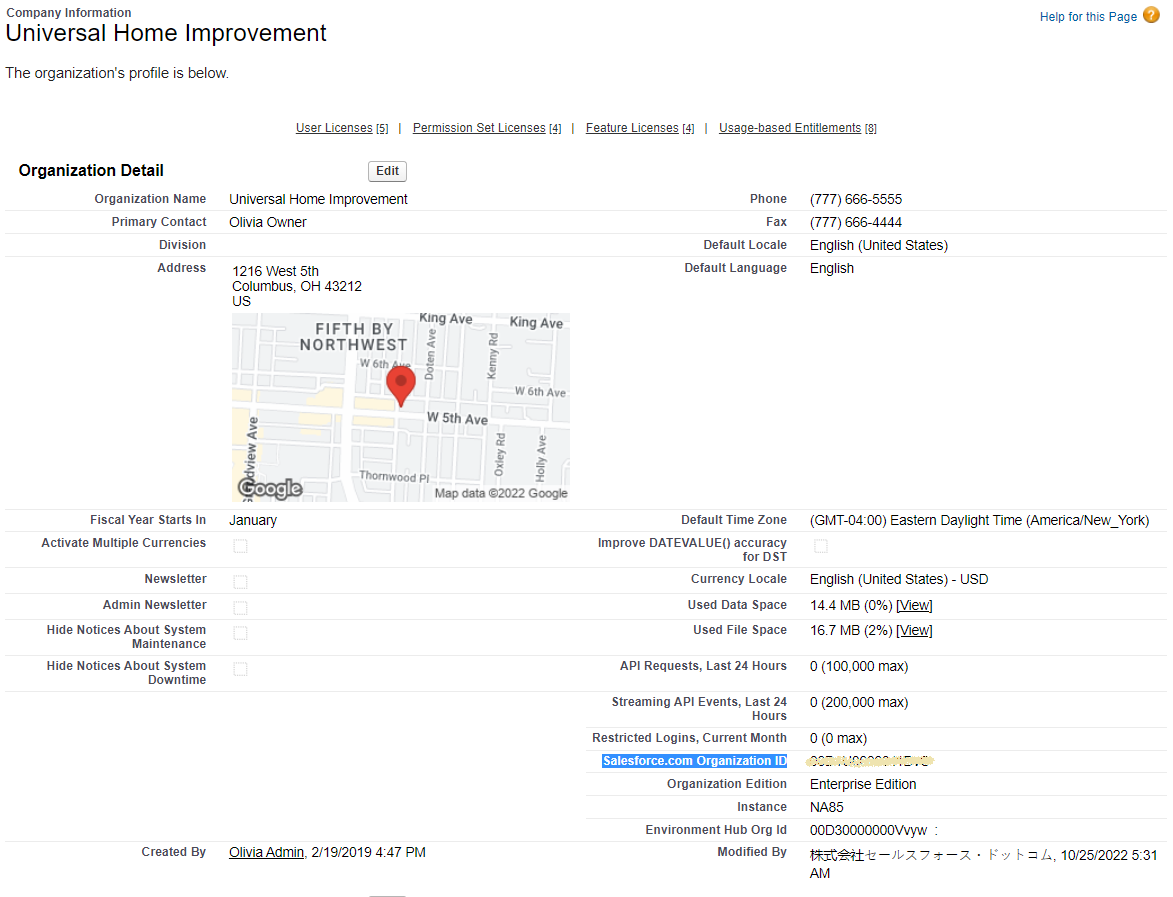Click the Company Information breadcrumb text
This screenshot has width=1173, height=897.
69,13
